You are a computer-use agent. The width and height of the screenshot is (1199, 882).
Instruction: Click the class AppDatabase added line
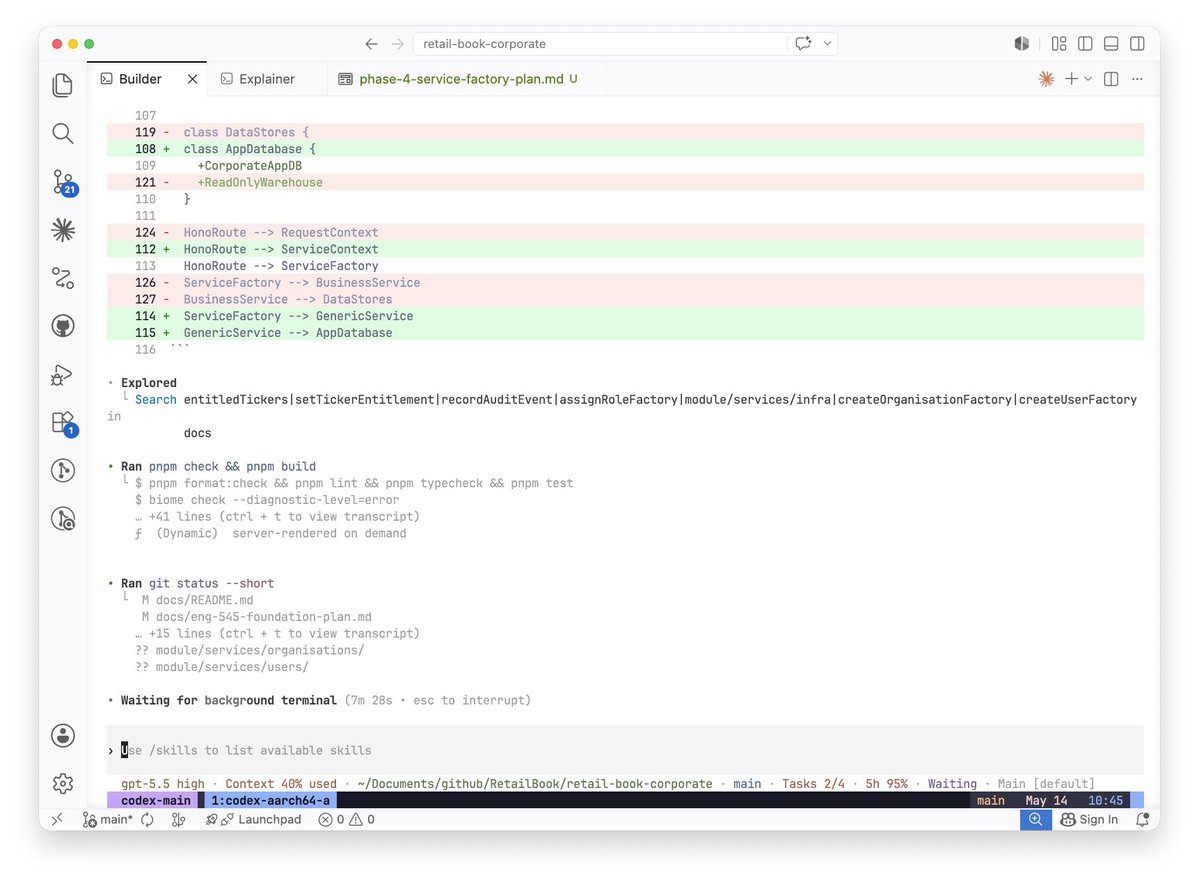tap(625, 149)
